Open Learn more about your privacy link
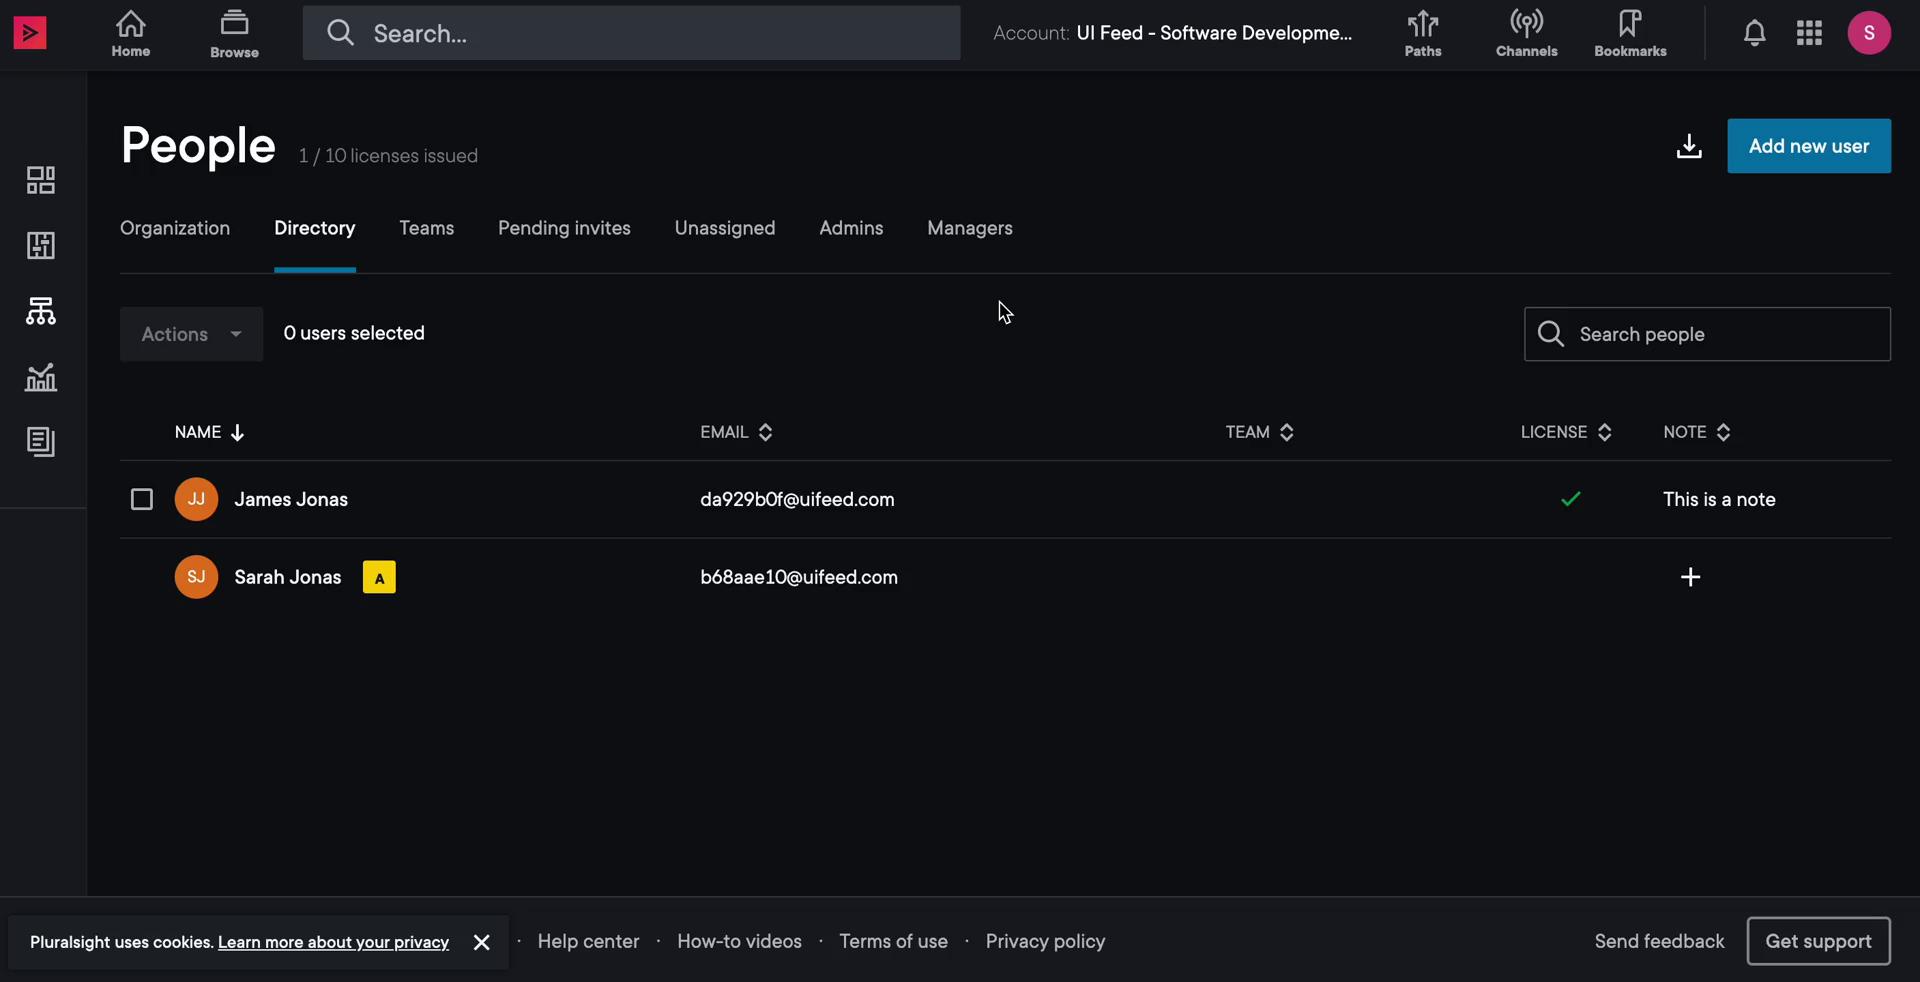1920x982 pixels. pyautogui.click(x=333, y=942)
